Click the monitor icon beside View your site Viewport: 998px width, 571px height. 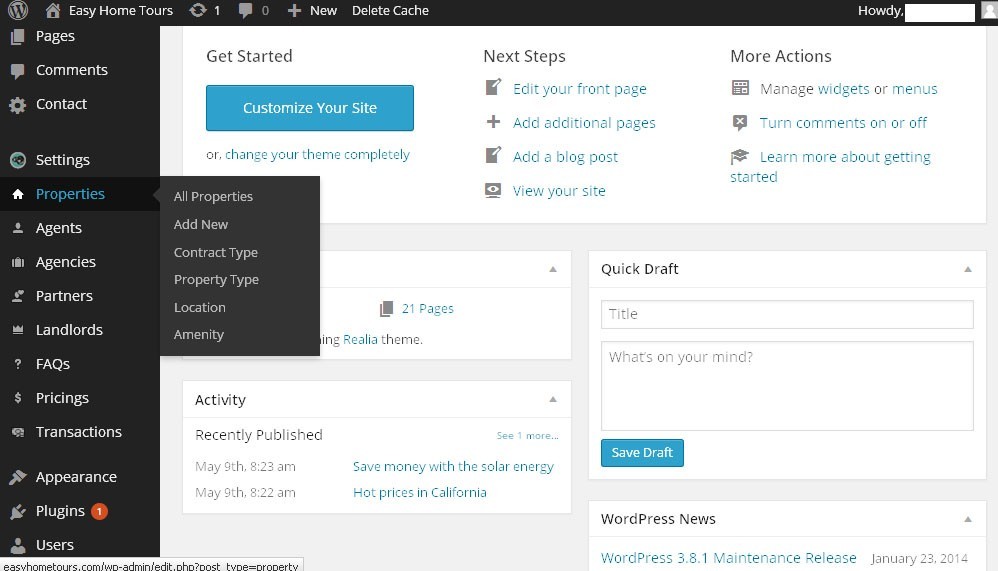click(493, 190)
